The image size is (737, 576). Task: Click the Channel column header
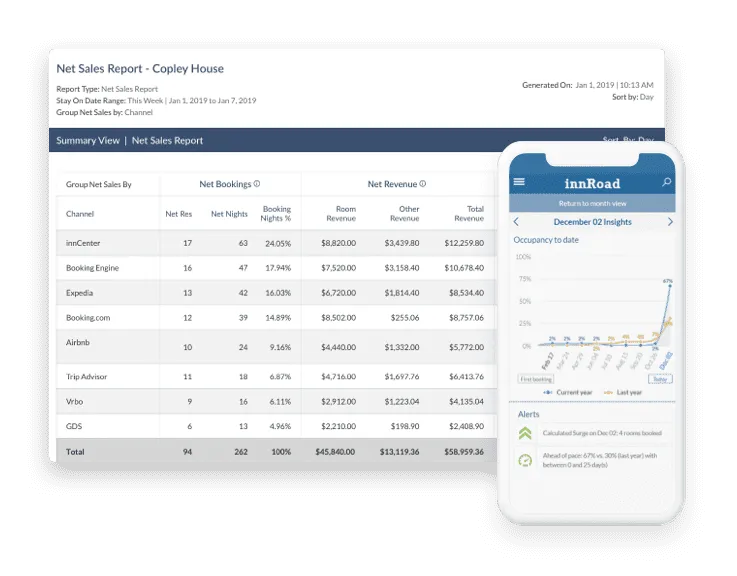click(80, 214)
